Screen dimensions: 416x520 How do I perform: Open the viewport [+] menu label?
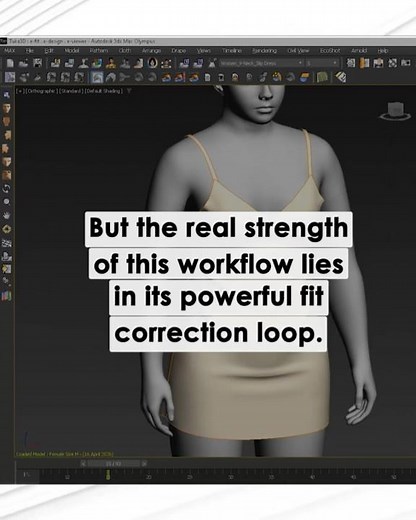click(x=19, y=91)
